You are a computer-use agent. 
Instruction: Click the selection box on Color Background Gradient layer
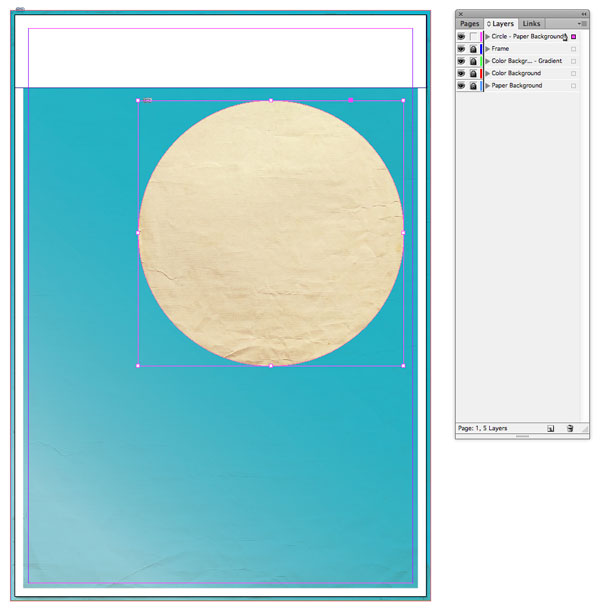(x=573, y=61)
